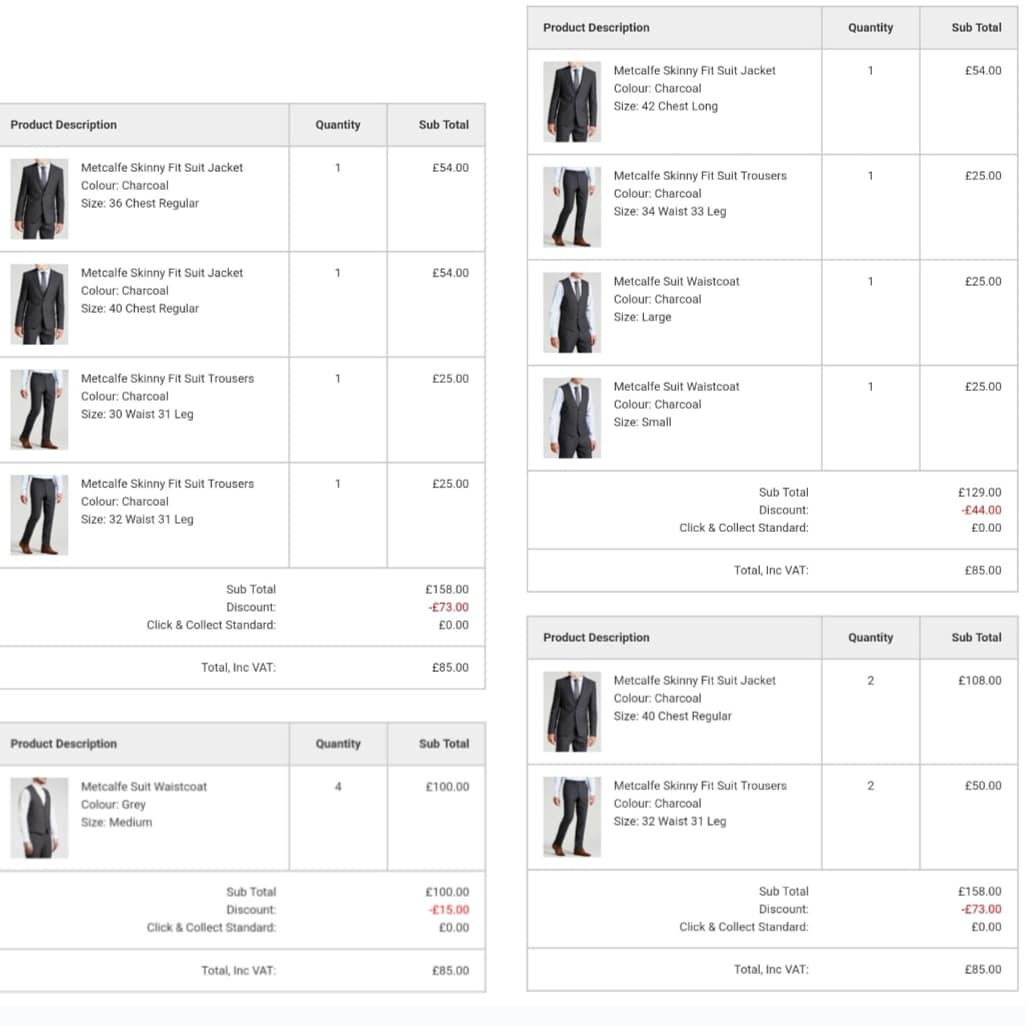Click the quantity 4 value for the grey waistcoat

click(x=338, y=787)
